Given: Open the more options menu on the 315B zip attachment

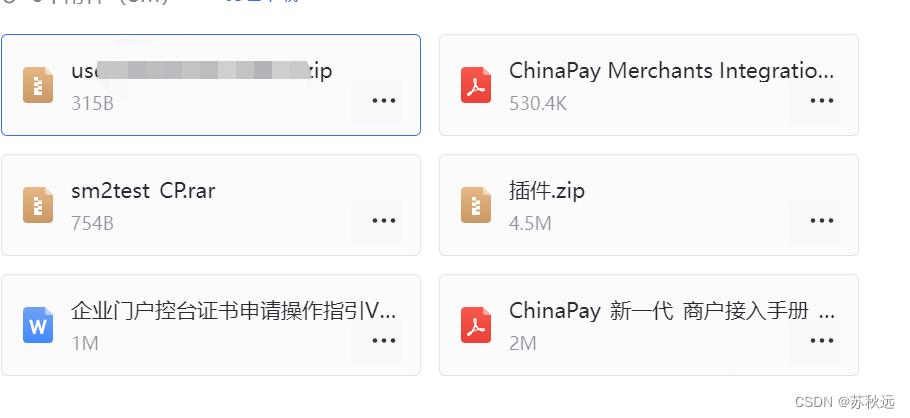Looking at the screenshot, I should pos(384,100).
